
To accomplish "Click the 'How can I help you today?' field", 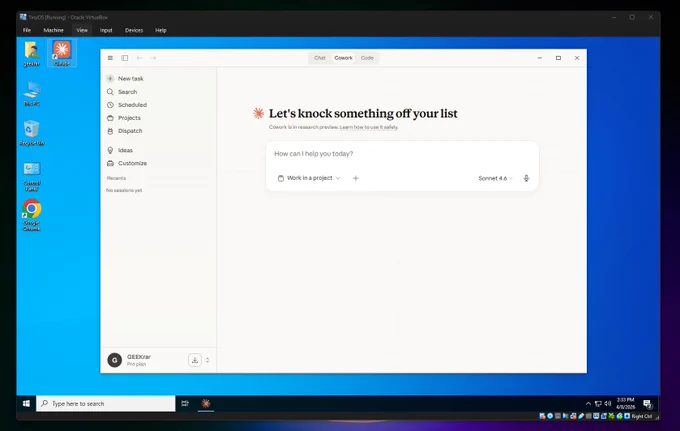I will (x=402, y=154).
